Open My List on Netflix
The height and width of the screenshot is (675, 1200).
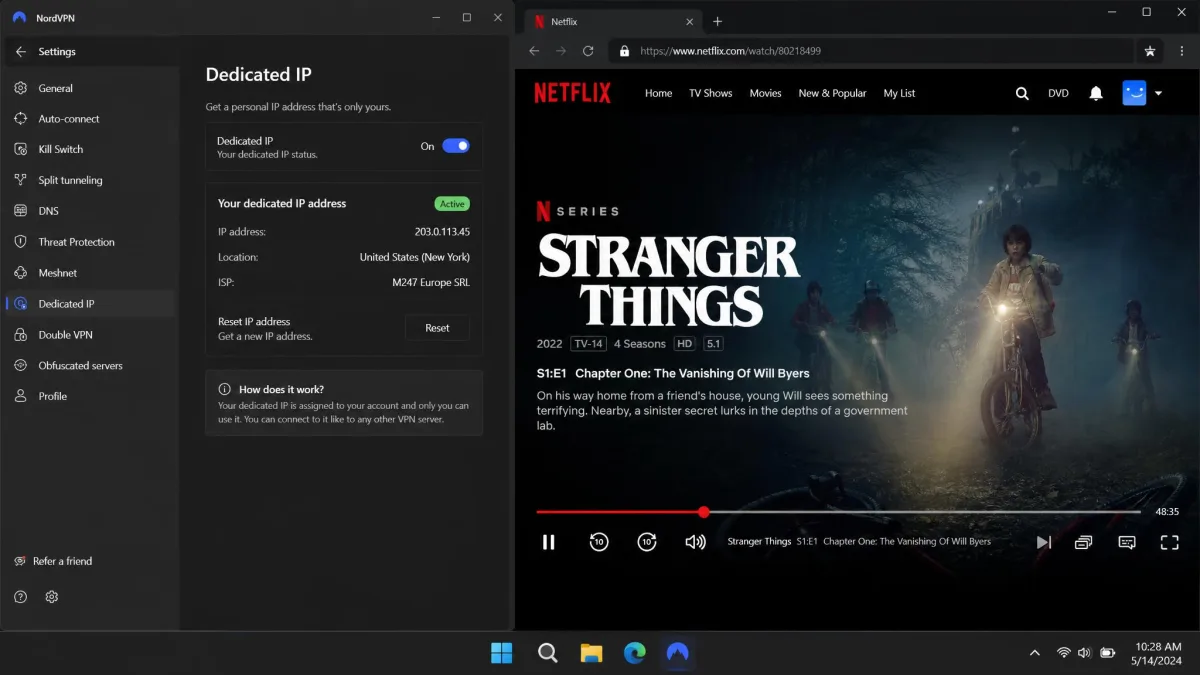point(899,93)
